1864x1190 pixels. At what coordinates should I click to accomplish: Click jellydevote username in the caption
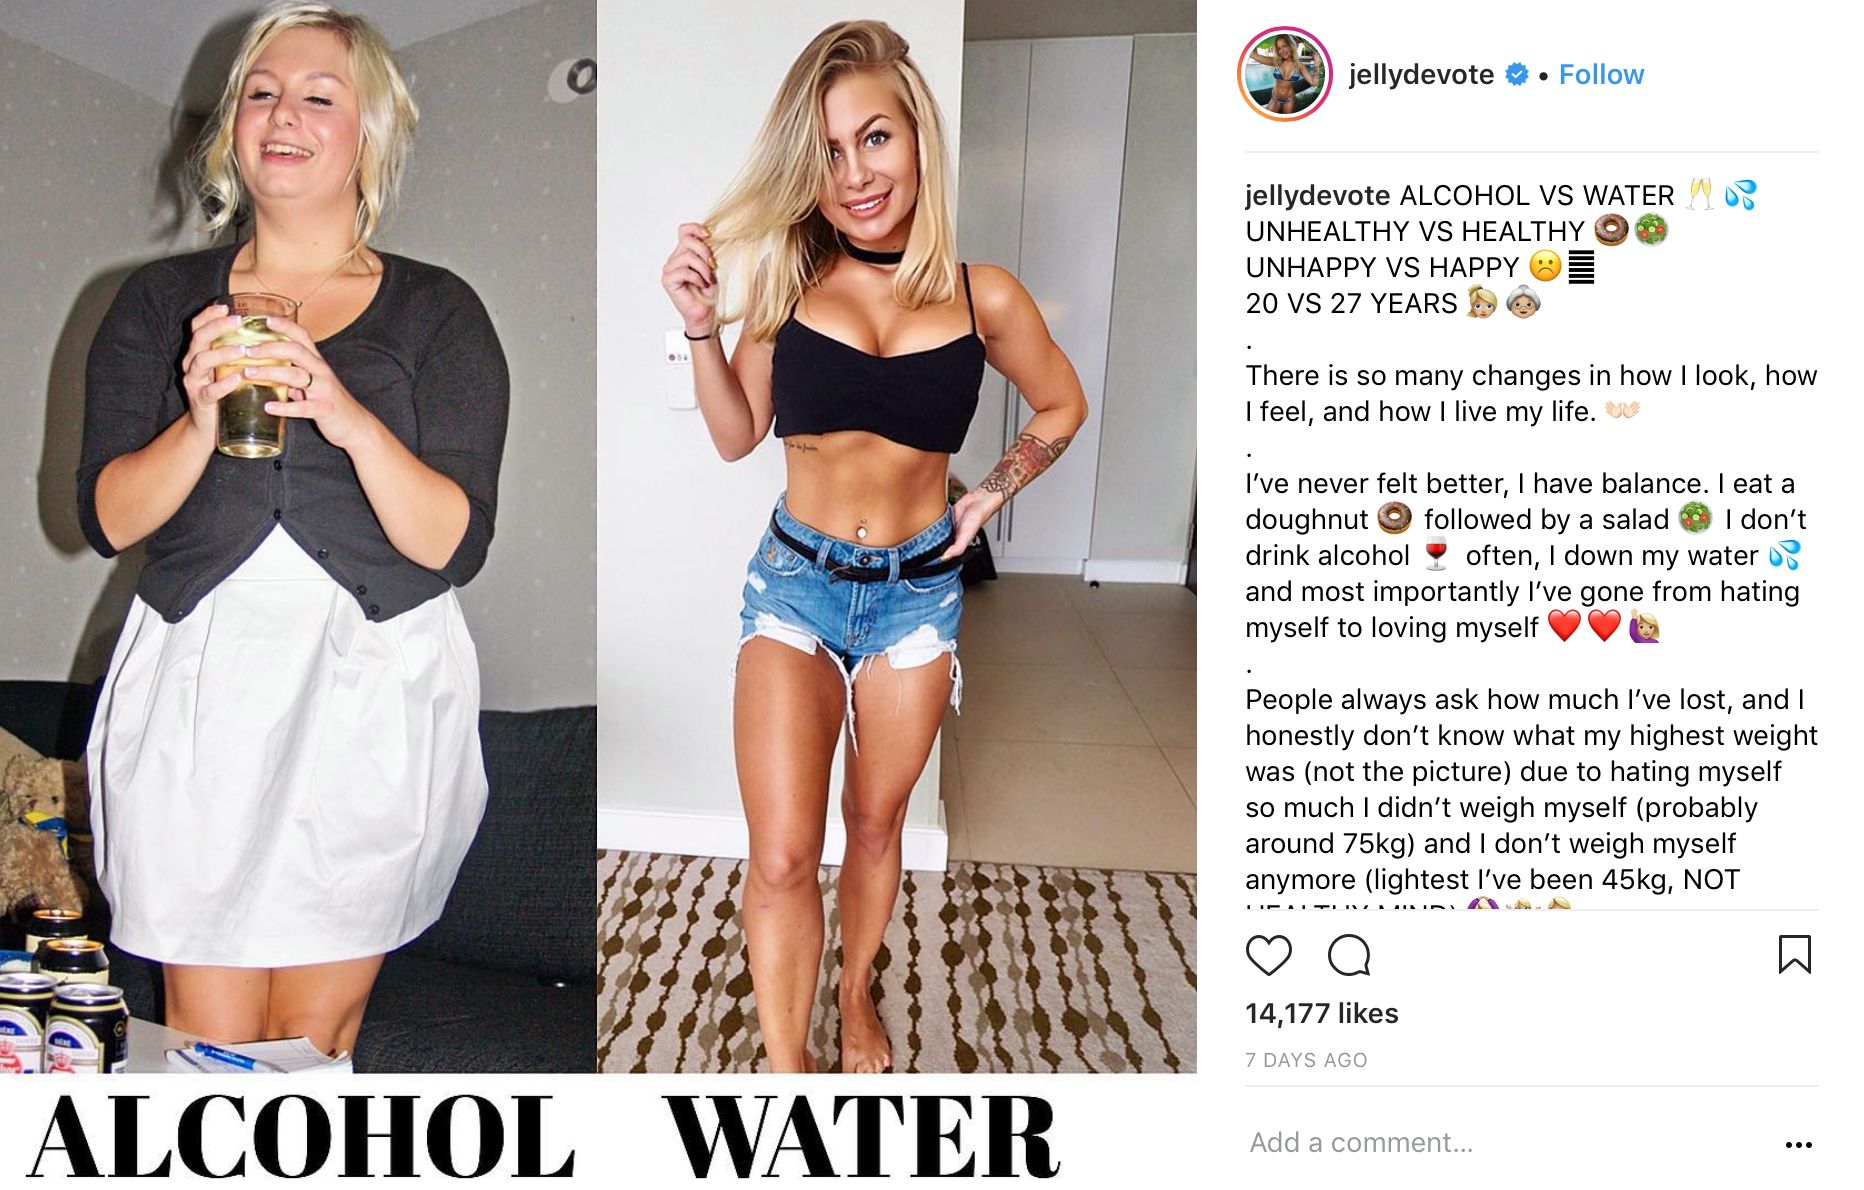coord(1317,195)
